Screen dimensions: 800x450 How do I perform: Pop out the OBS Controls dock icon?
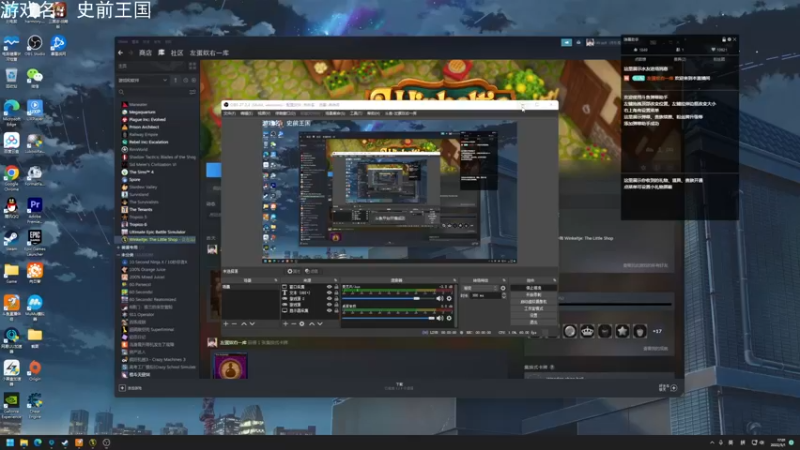[554, 280]
